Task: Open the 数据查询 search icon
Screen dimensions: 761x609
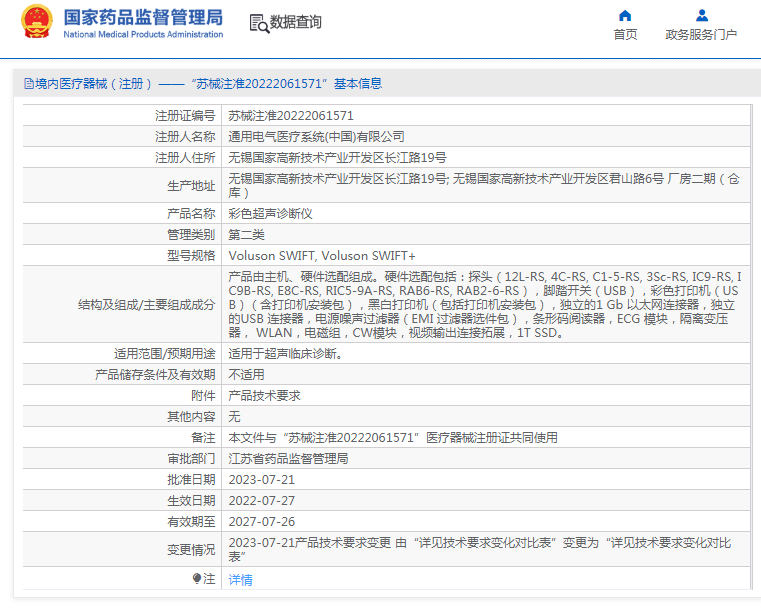Action: 258,22
